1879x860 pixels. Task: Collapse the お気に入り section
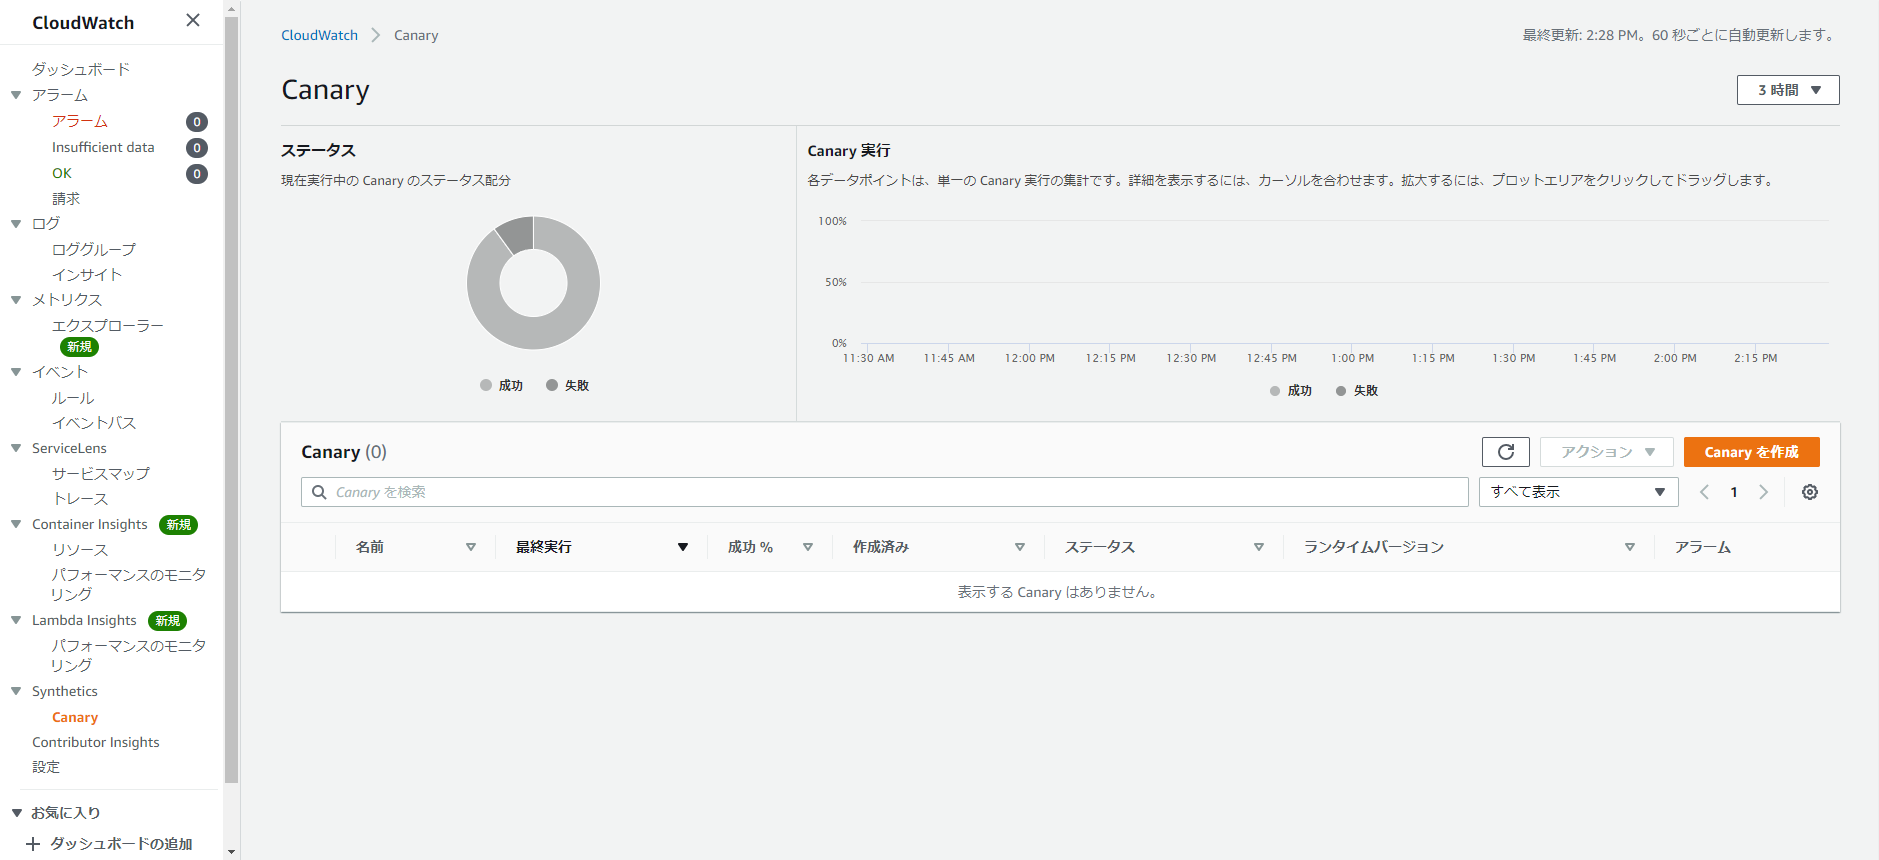point(16,813)
